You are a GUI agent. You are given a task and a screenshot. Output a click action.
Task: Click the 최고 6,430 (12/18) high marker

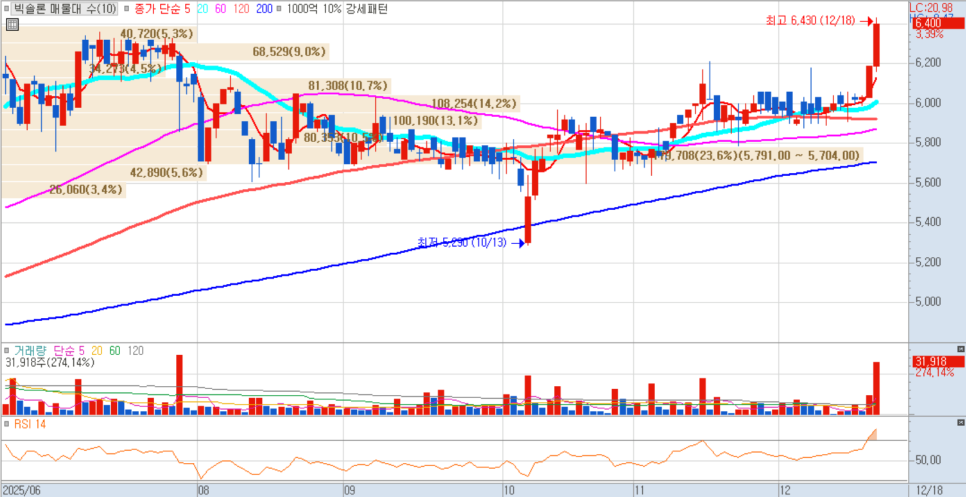(x=810, y=20)
